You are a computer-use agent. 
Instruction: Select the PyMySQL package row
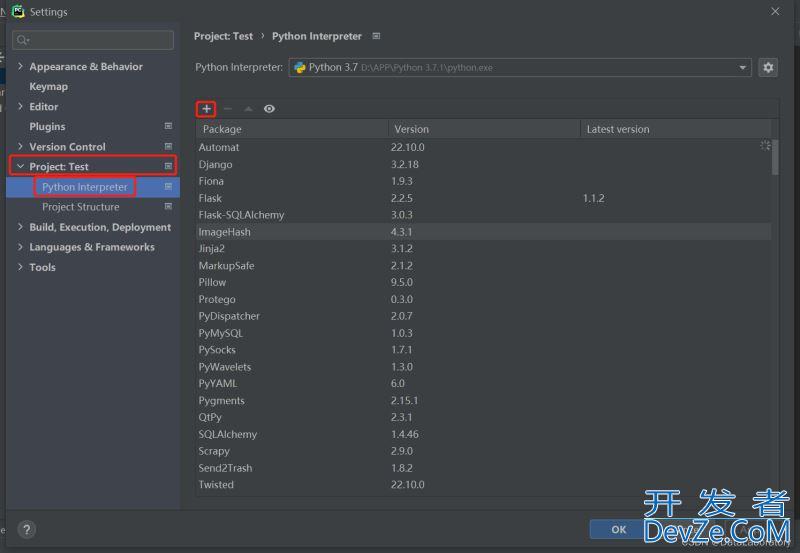484,333
